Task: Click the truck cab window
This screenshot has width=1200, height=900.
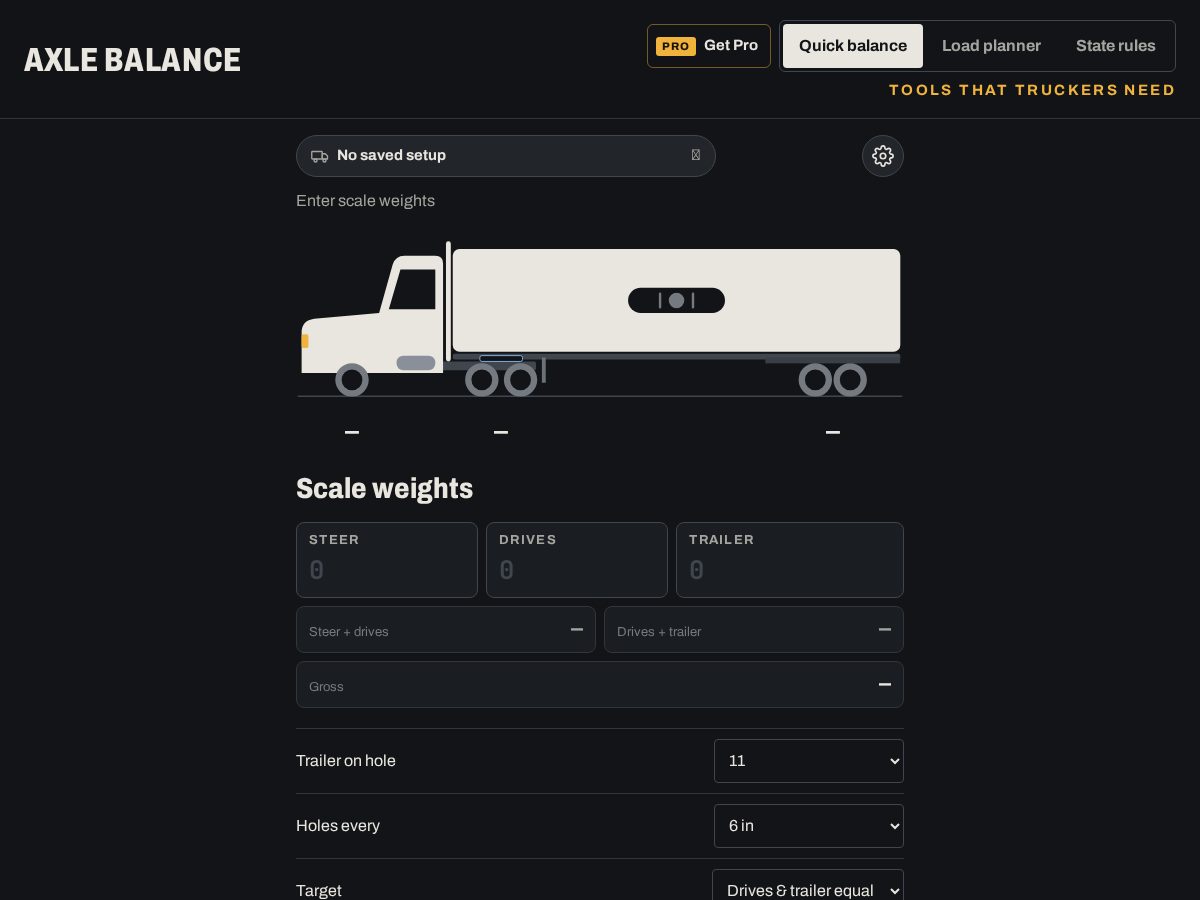Action: click(413, 289)
